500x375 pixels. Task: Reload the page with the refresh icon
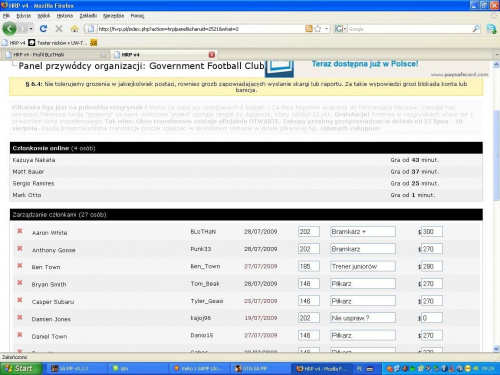[x=43, y=29]
